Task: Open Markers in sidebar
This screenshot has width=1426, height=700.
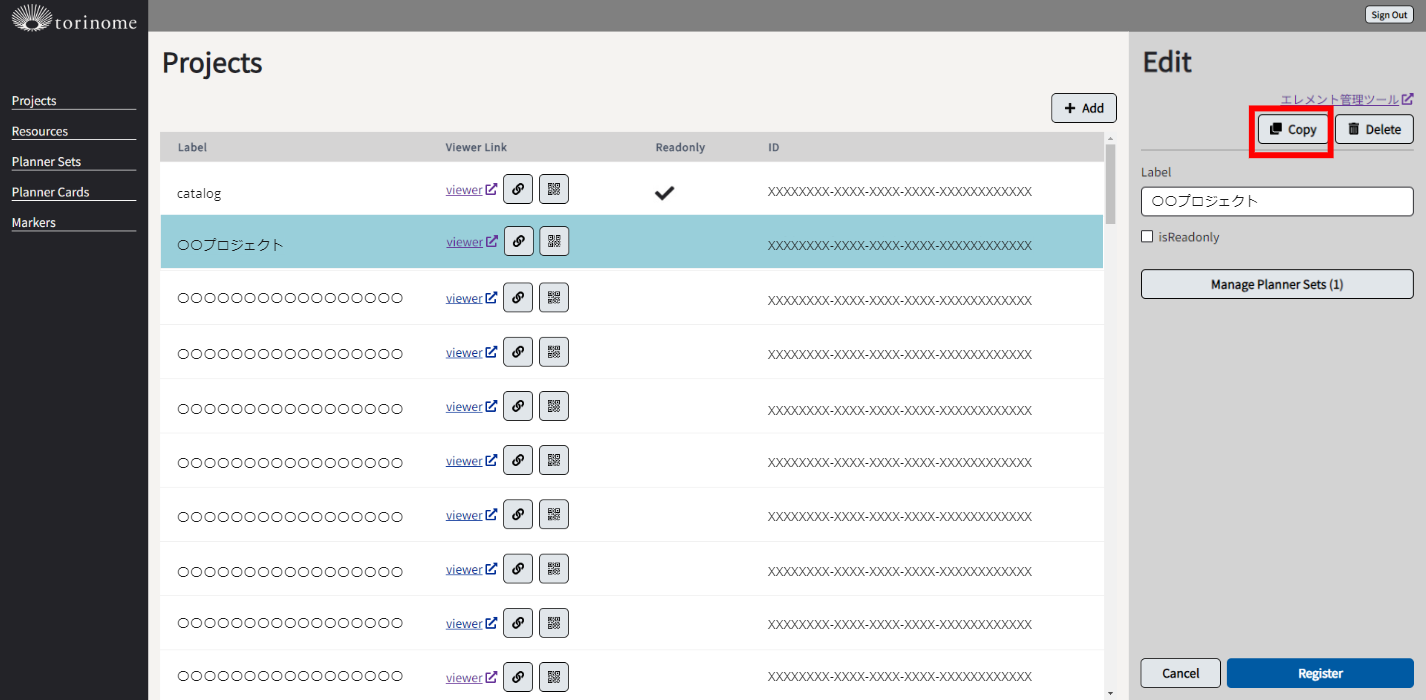Action: coord(33,222)
